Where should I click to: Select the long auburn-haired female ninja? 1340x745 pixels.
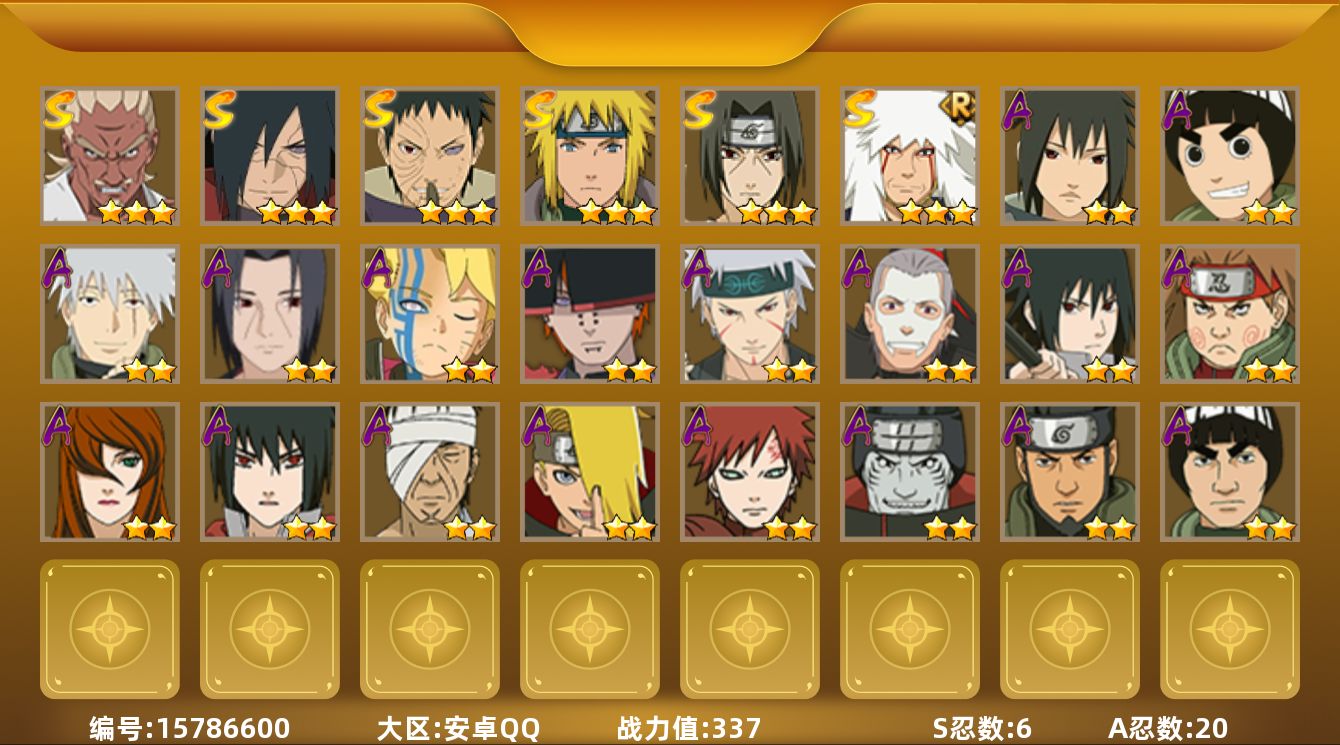[109, 472]
